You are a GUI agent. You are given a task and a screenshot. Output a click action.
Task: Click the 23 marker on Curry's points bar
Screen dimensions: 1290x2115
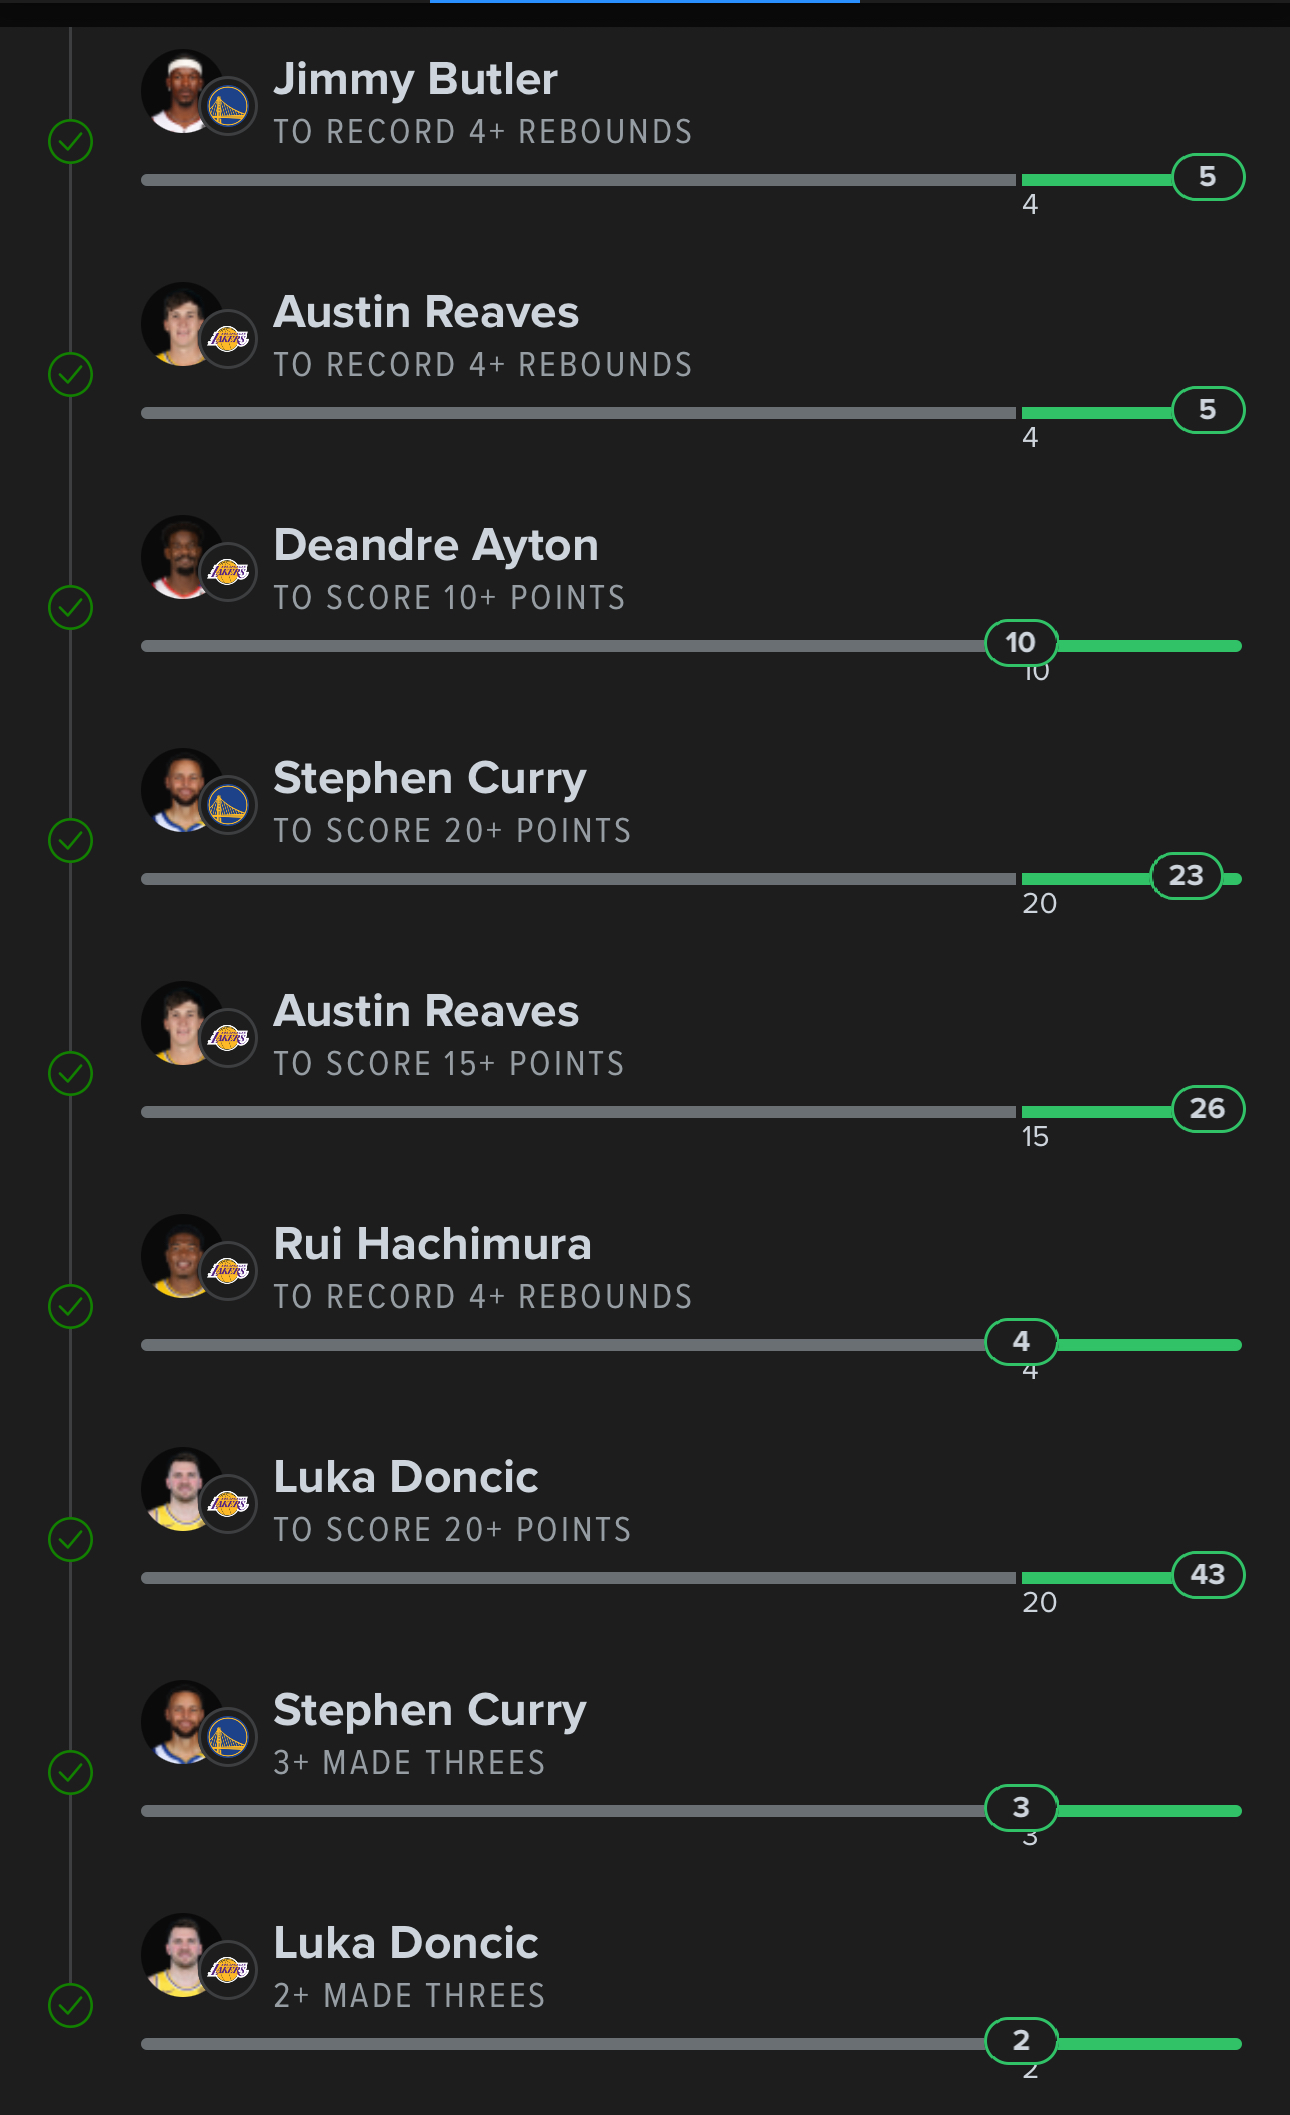pos(1186,876)
